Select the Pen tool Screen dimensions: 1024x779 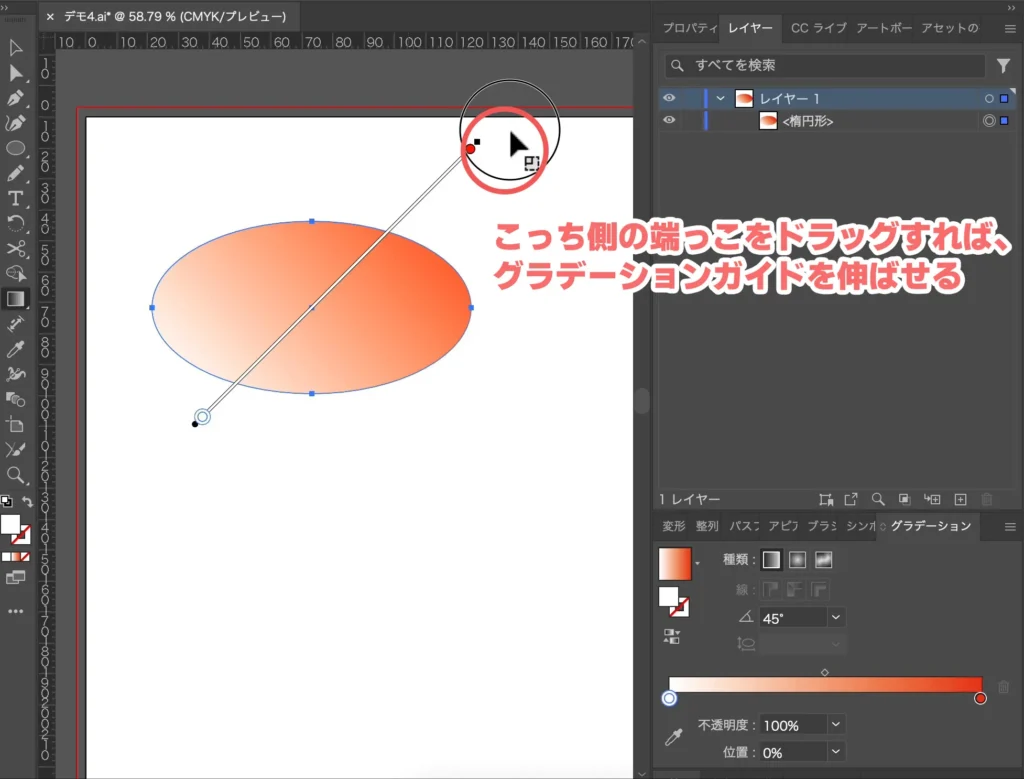15,98
